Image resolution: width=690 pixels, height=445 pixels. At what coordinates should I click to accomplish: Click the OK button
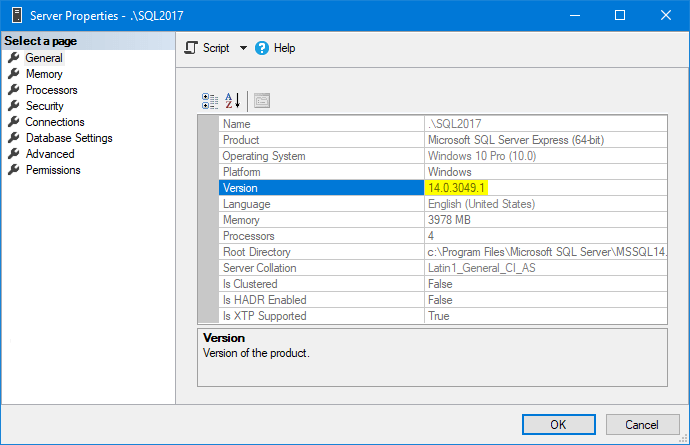point(558,424)
